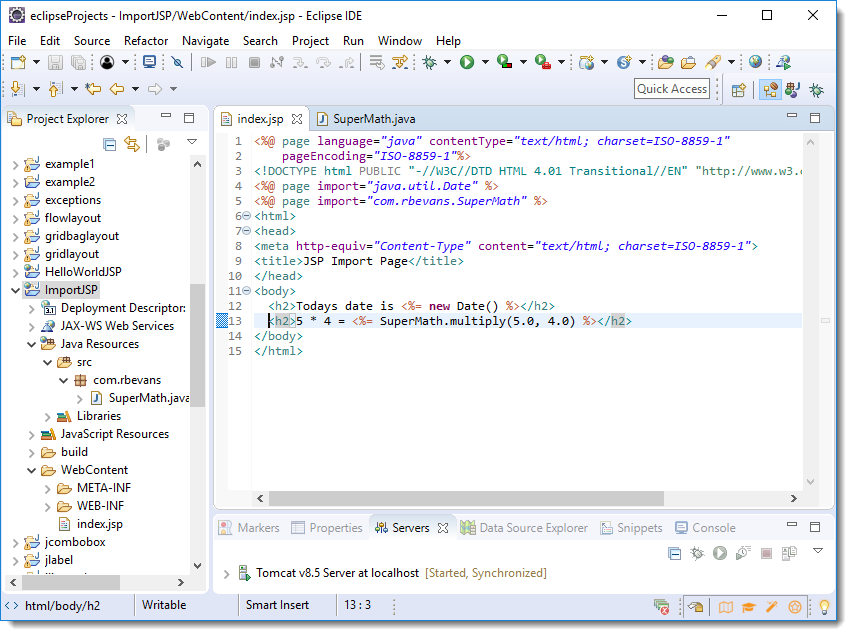Collapse the fold marker on body line 11

pos(247,291)
